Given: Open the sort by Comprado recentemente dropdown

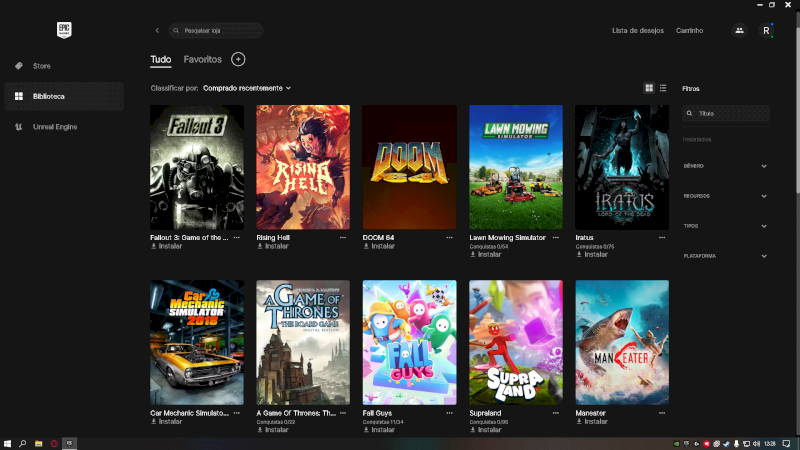Looking at the screenshot, I should point(246,88).
